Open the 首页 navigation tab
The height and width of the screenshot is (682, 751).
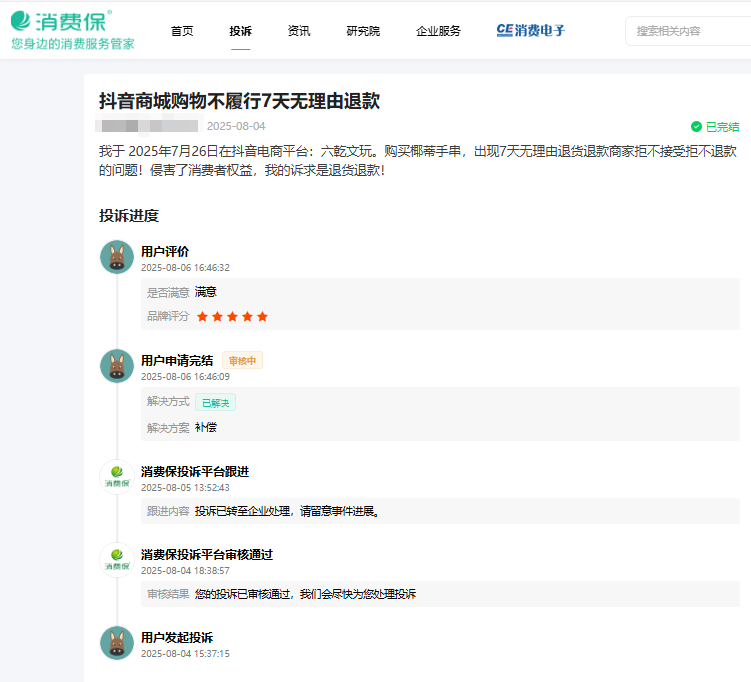coord(182,31)
